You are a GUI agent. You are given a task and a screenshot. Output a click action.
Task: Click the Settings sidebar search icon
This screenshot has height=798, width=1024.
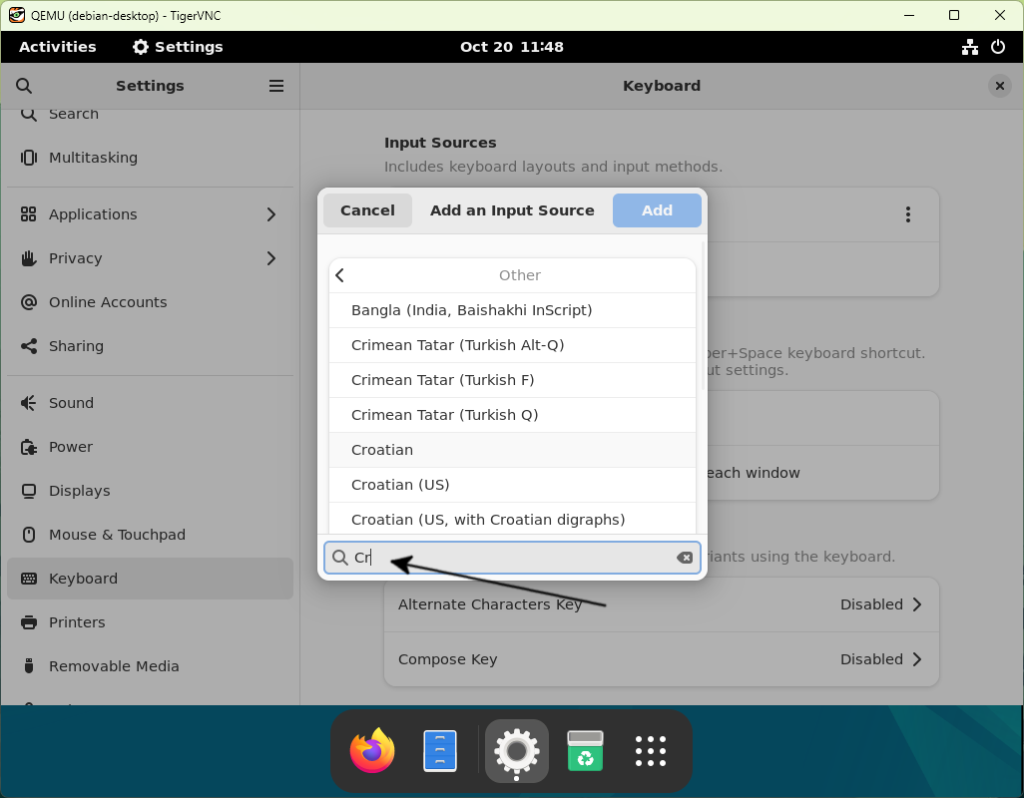(x=24, y=86)
